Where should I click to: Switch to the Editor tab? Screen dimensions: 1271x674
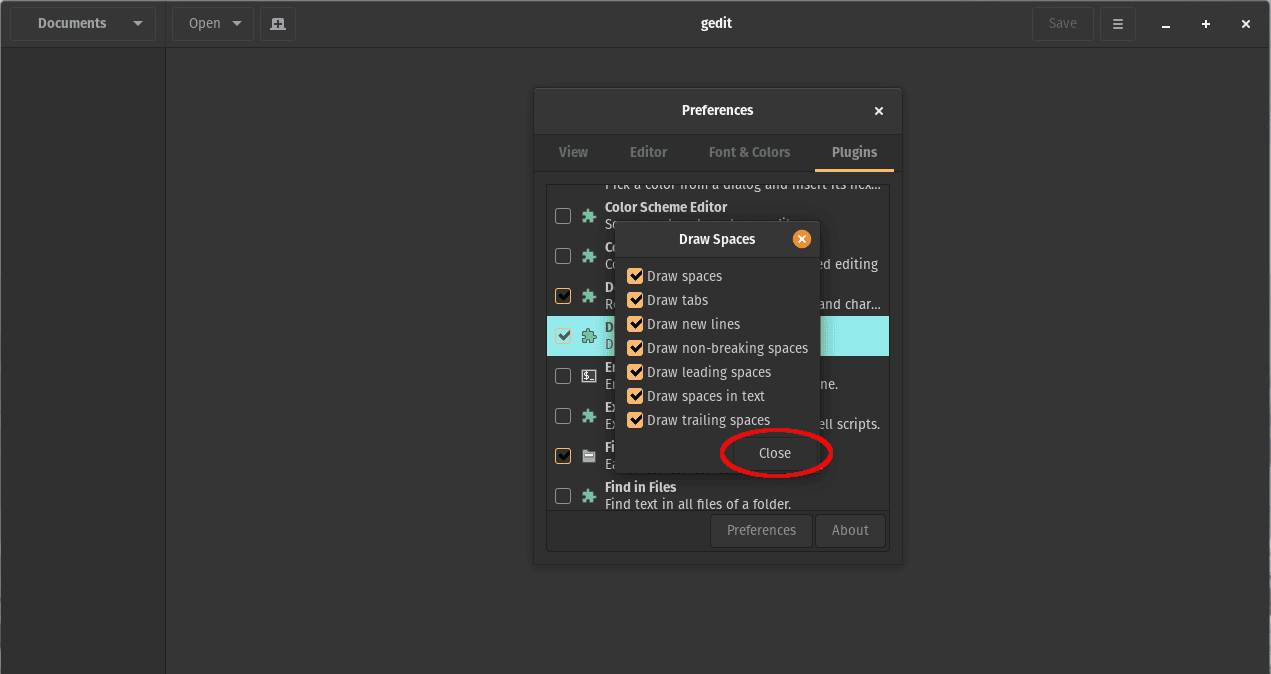click(x=648, y=152)
